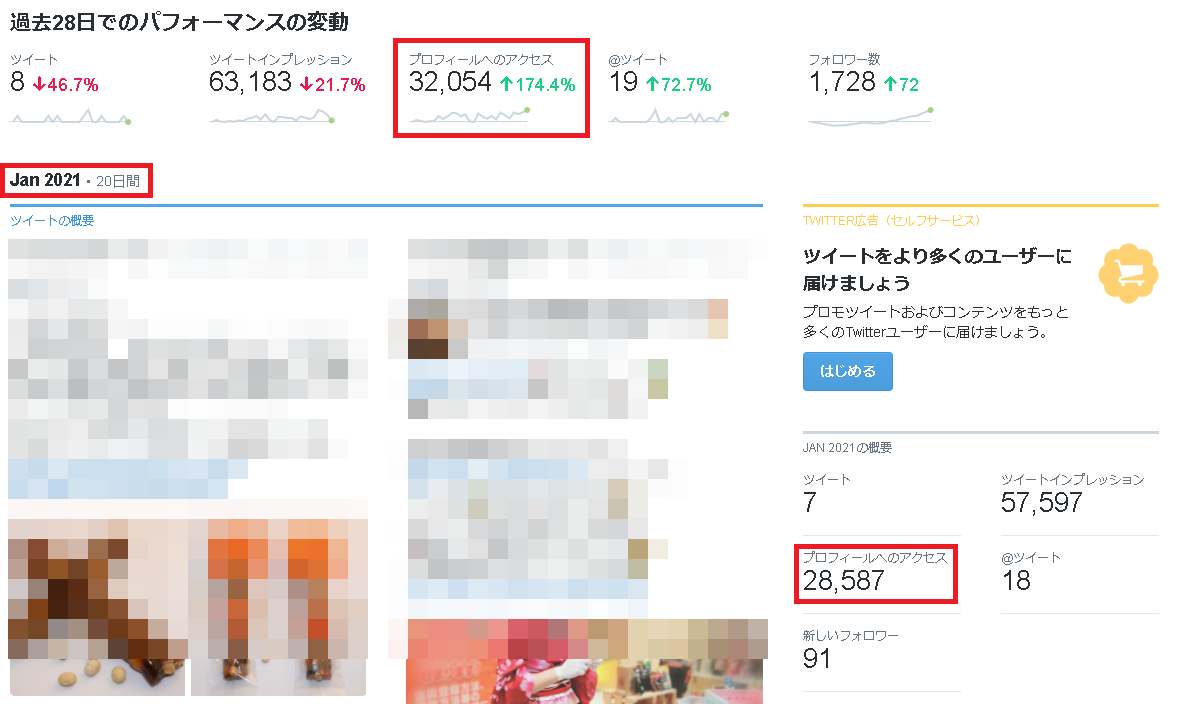Open the ツイートの概要 link
The height and width of the screenshot is (704, 1188).
(52, 221)
